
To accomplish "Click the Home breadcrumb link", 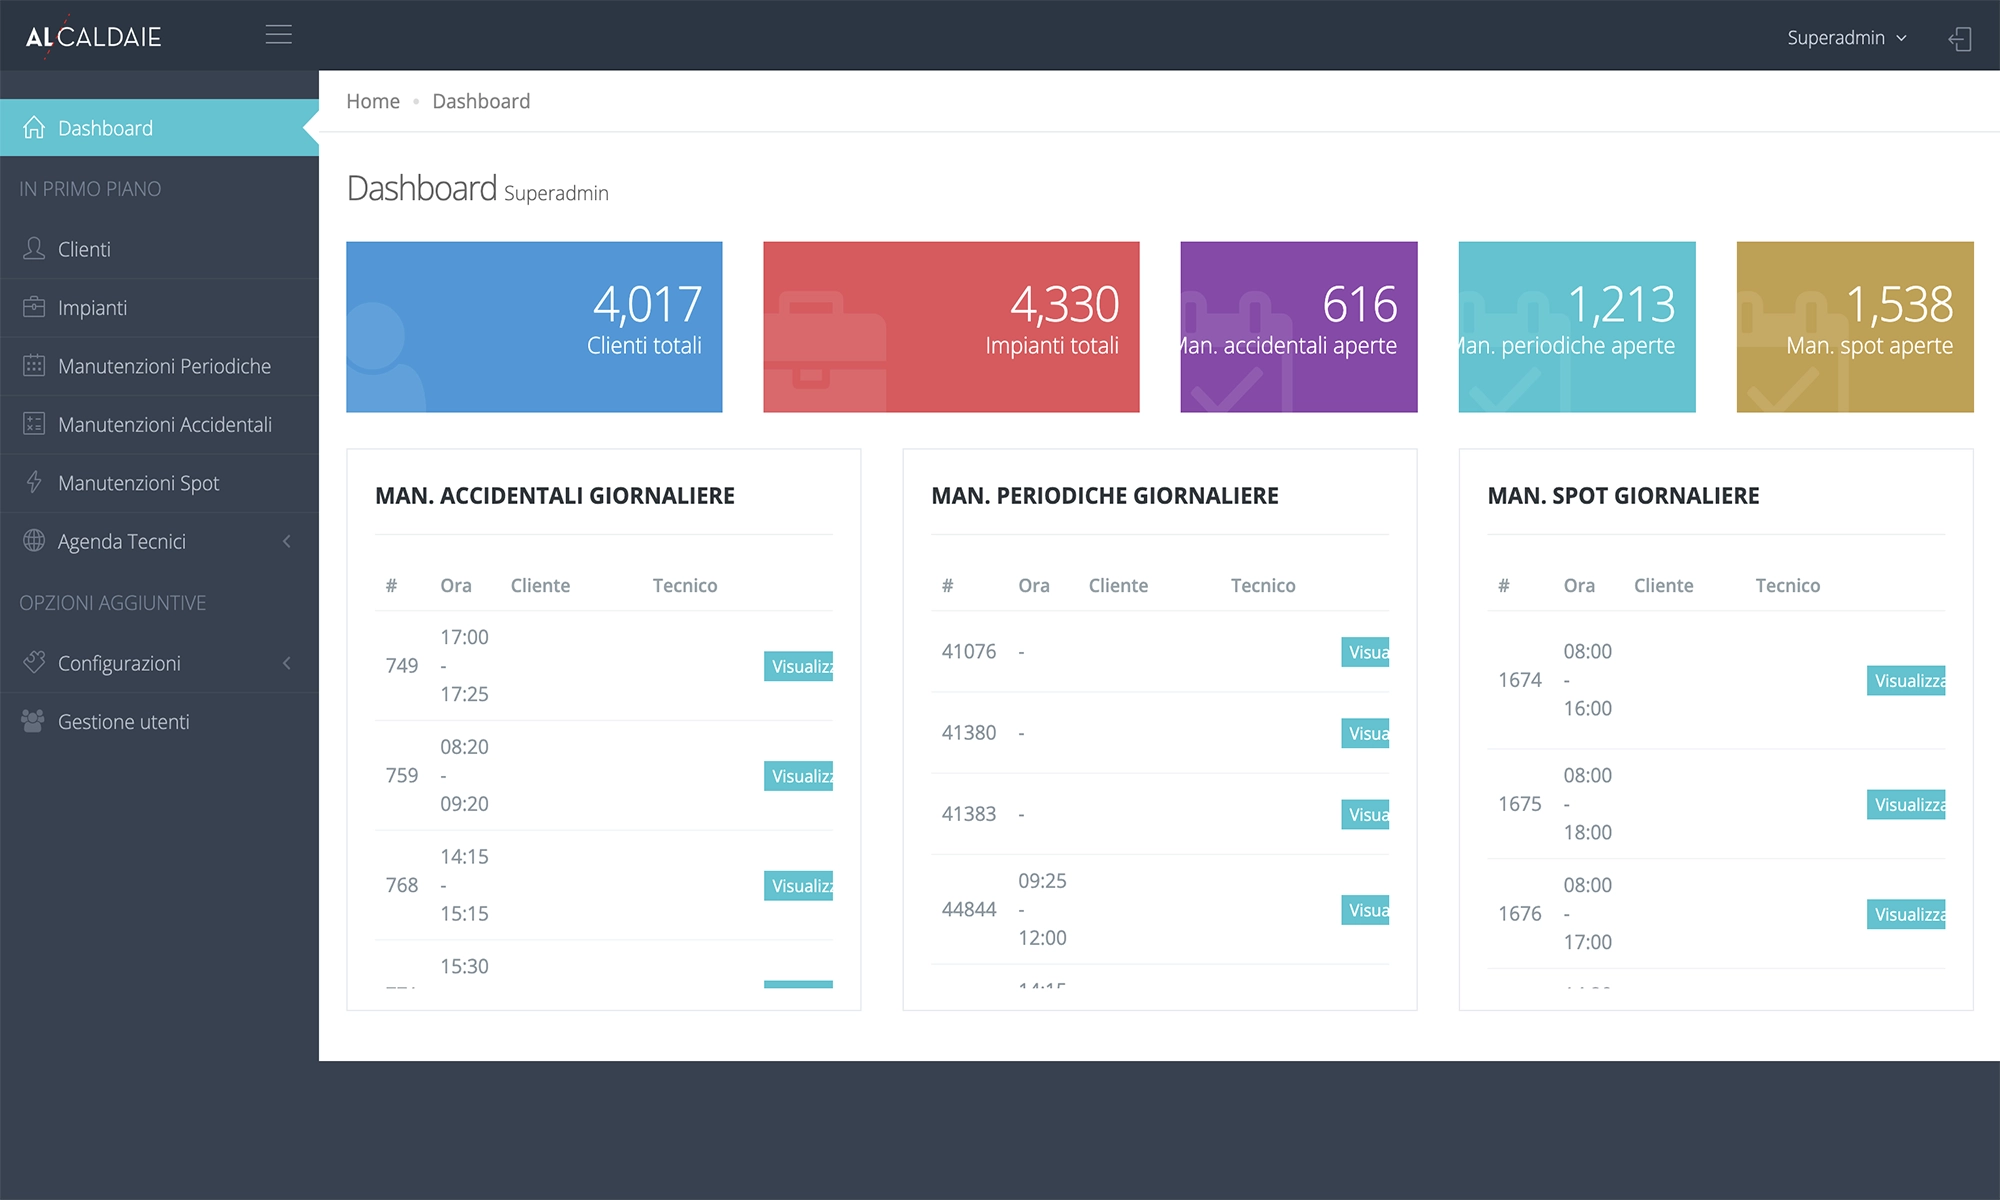I will pos(373,101).
